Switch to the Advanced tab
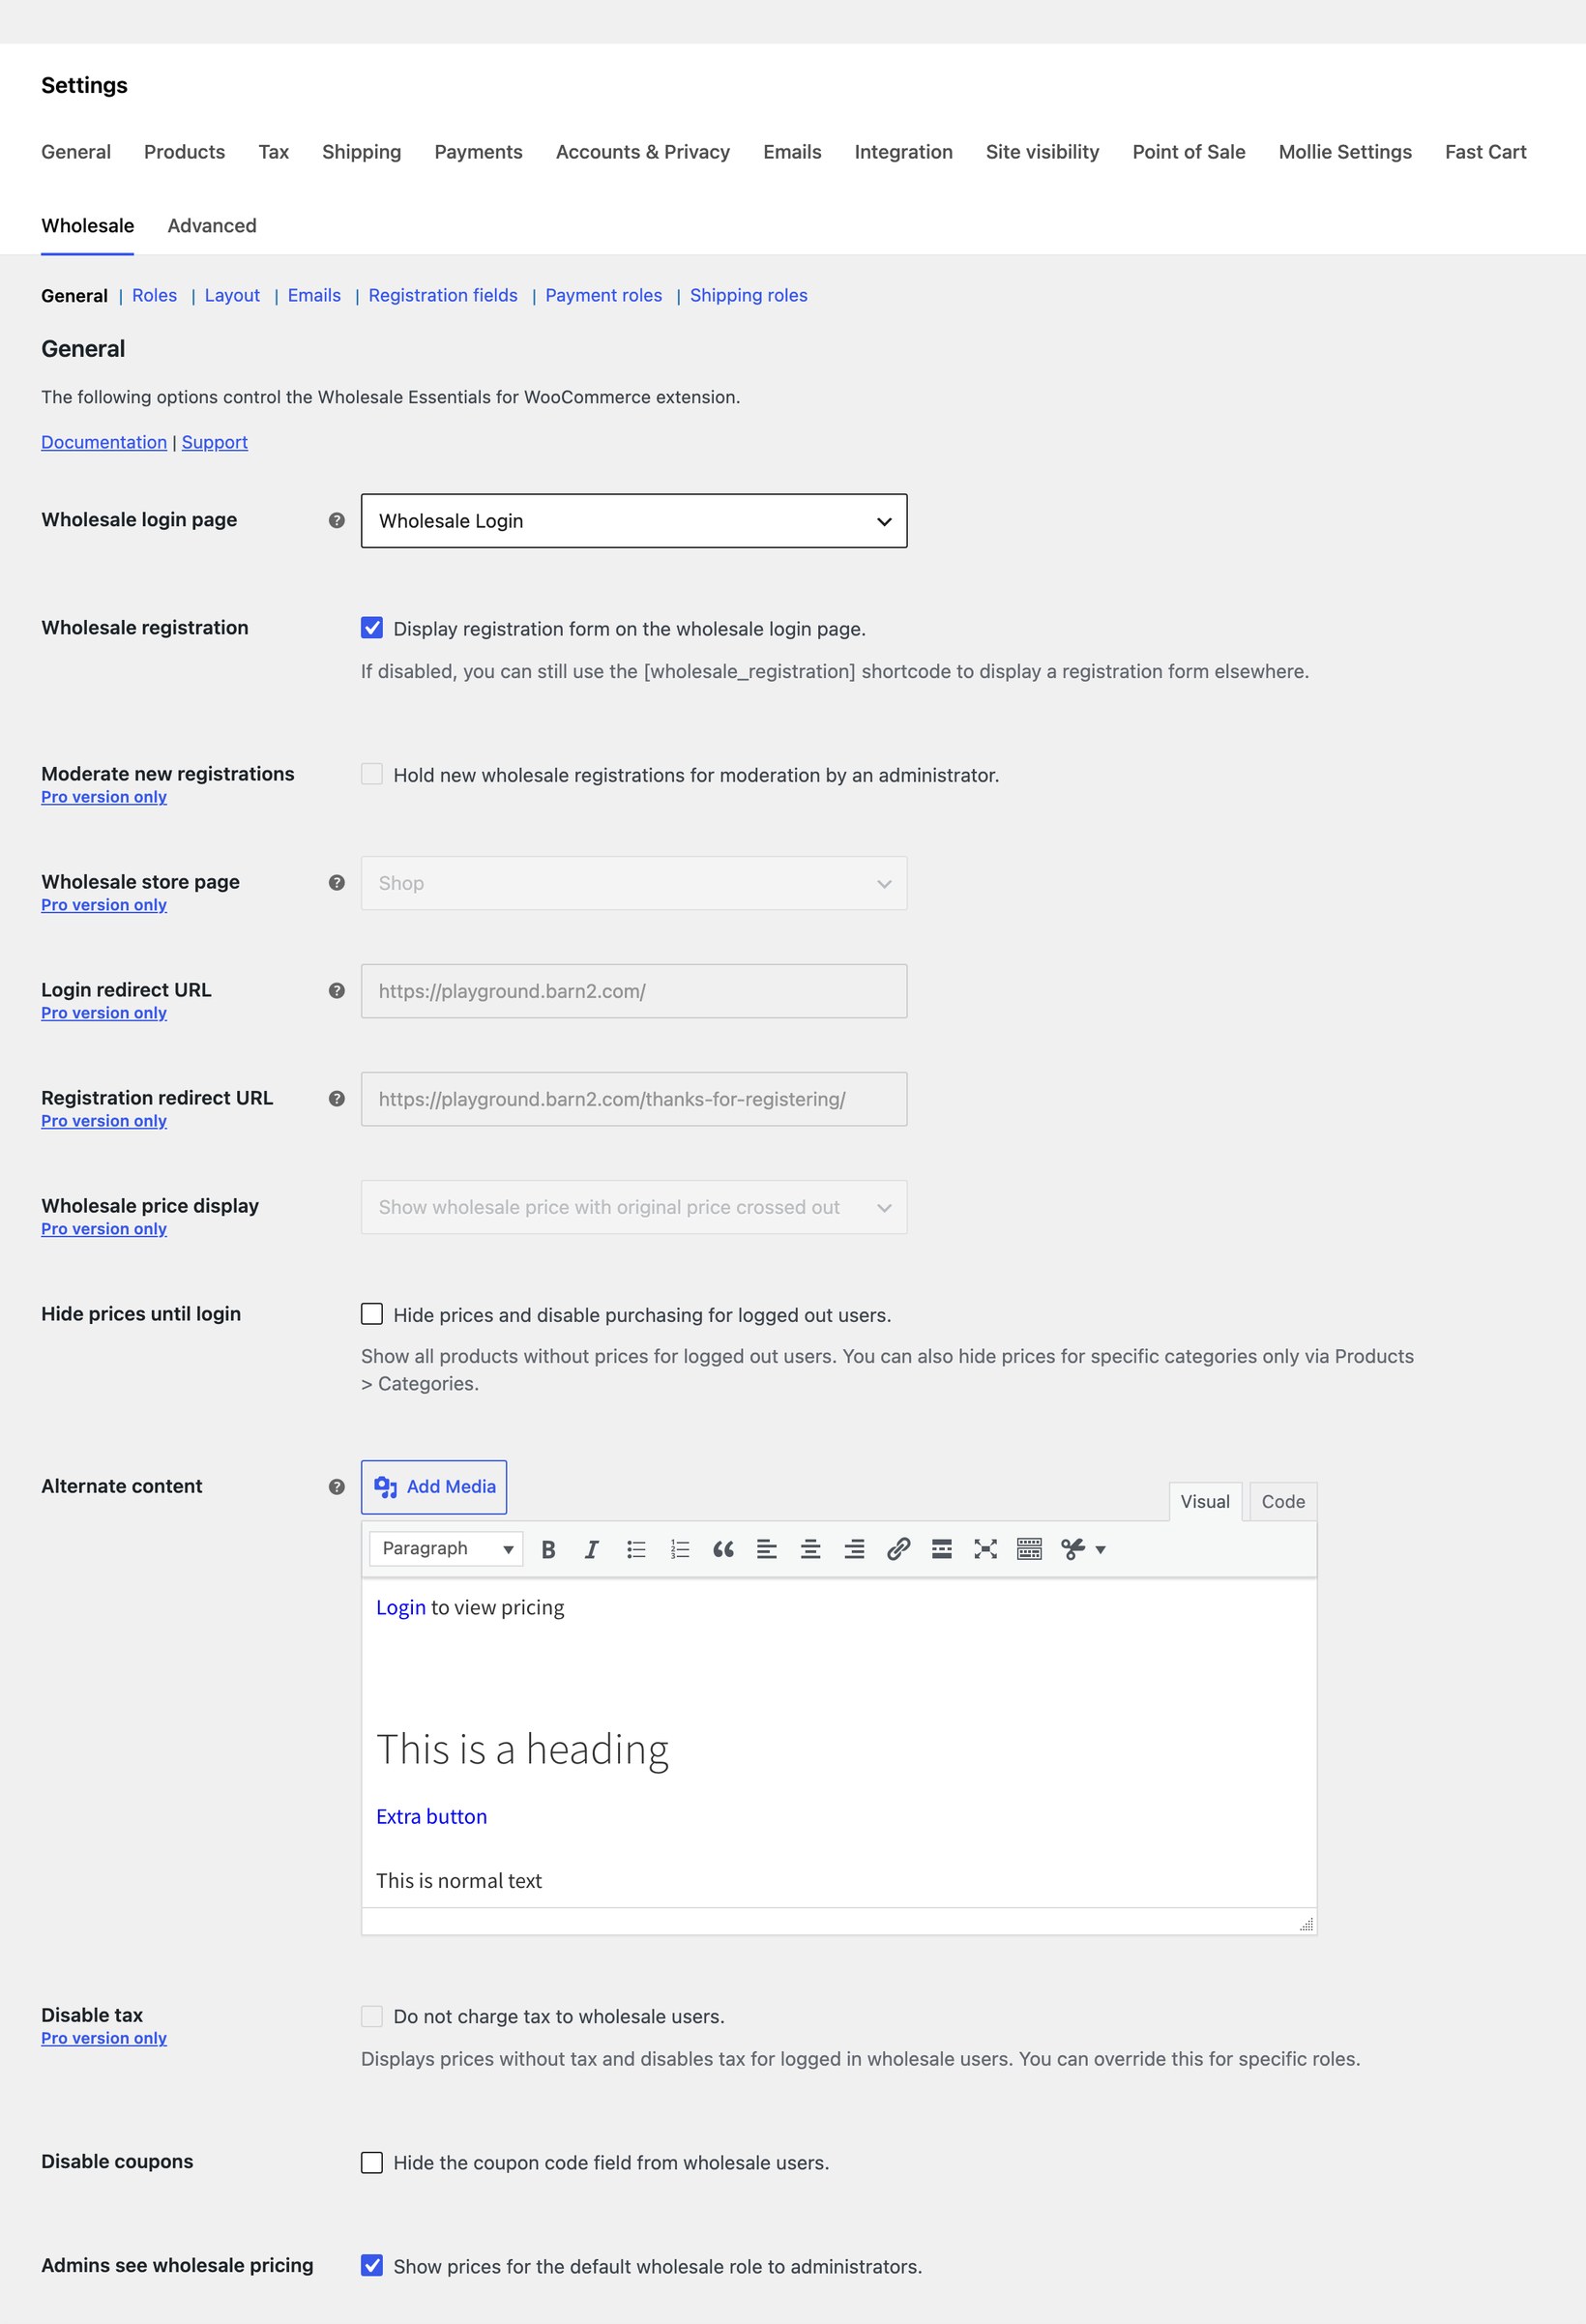The image size is (1586, 2324). (212, 226)
